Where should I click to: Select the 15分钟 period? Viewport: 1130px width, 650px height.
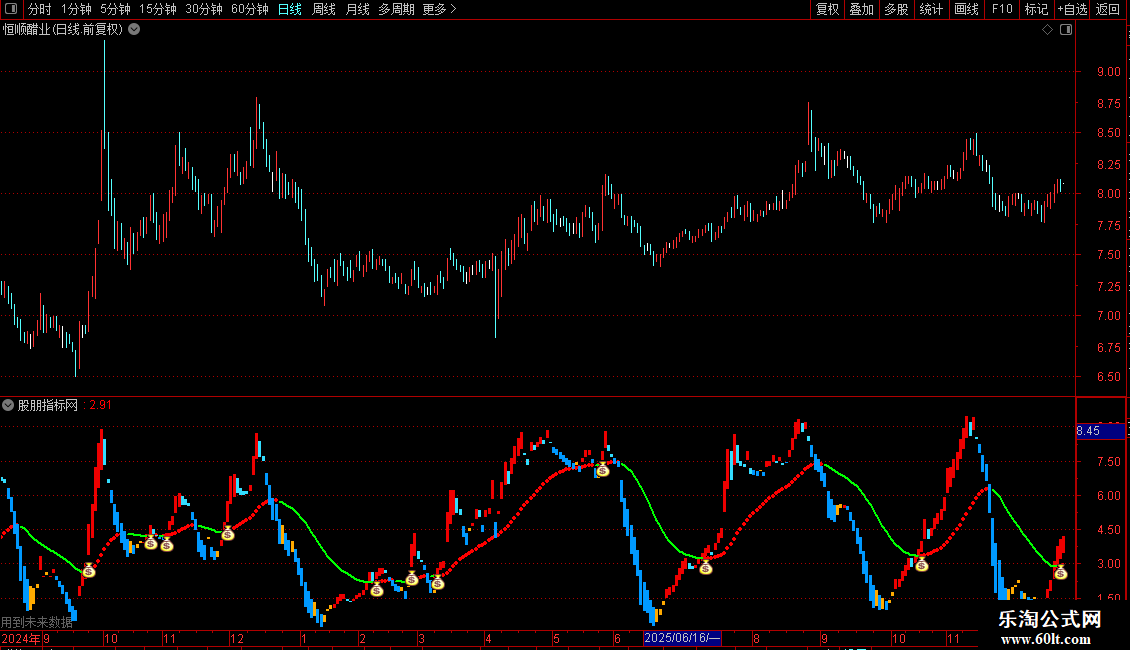(x=158, y=9)
